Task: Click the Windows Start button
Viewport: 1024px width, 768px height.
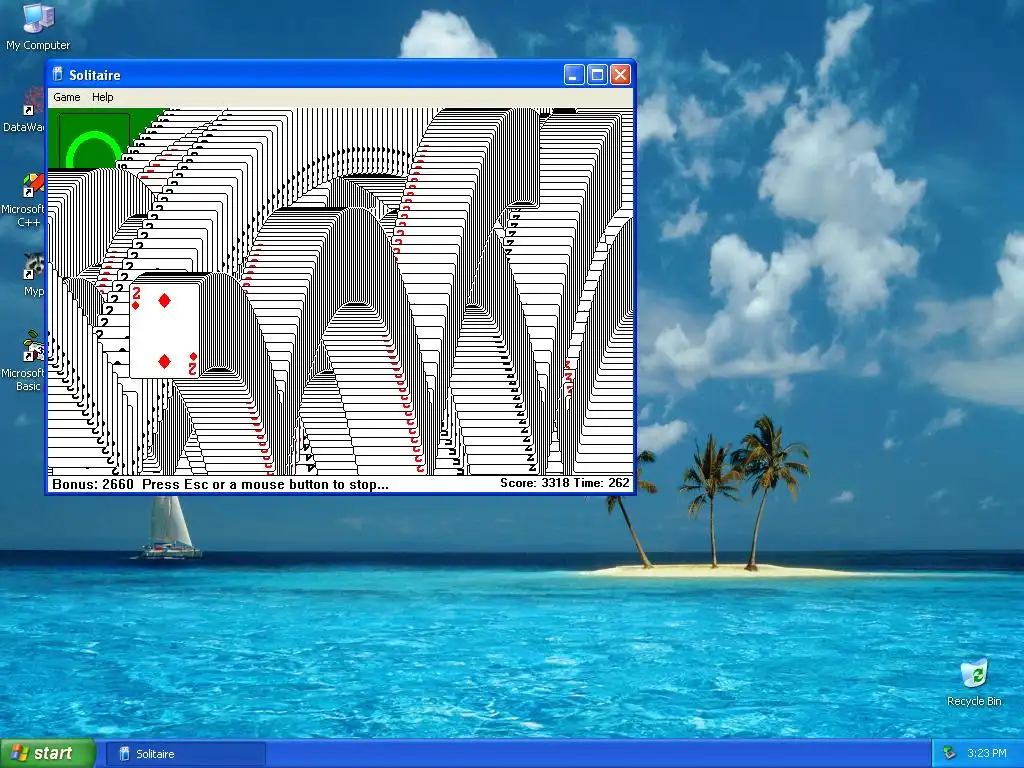Action: coord(48,754)
